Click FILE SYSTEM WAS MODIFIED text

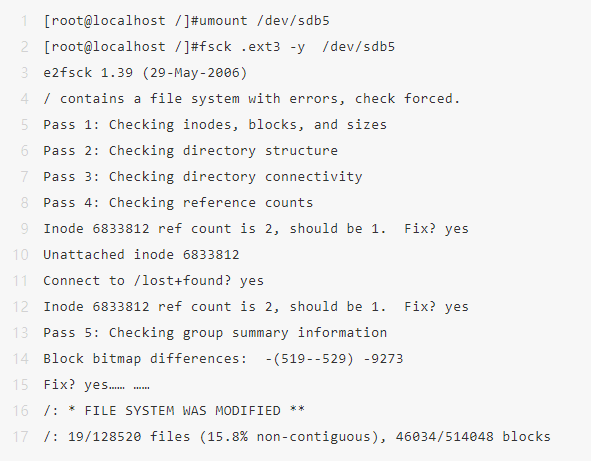point(182,411)
